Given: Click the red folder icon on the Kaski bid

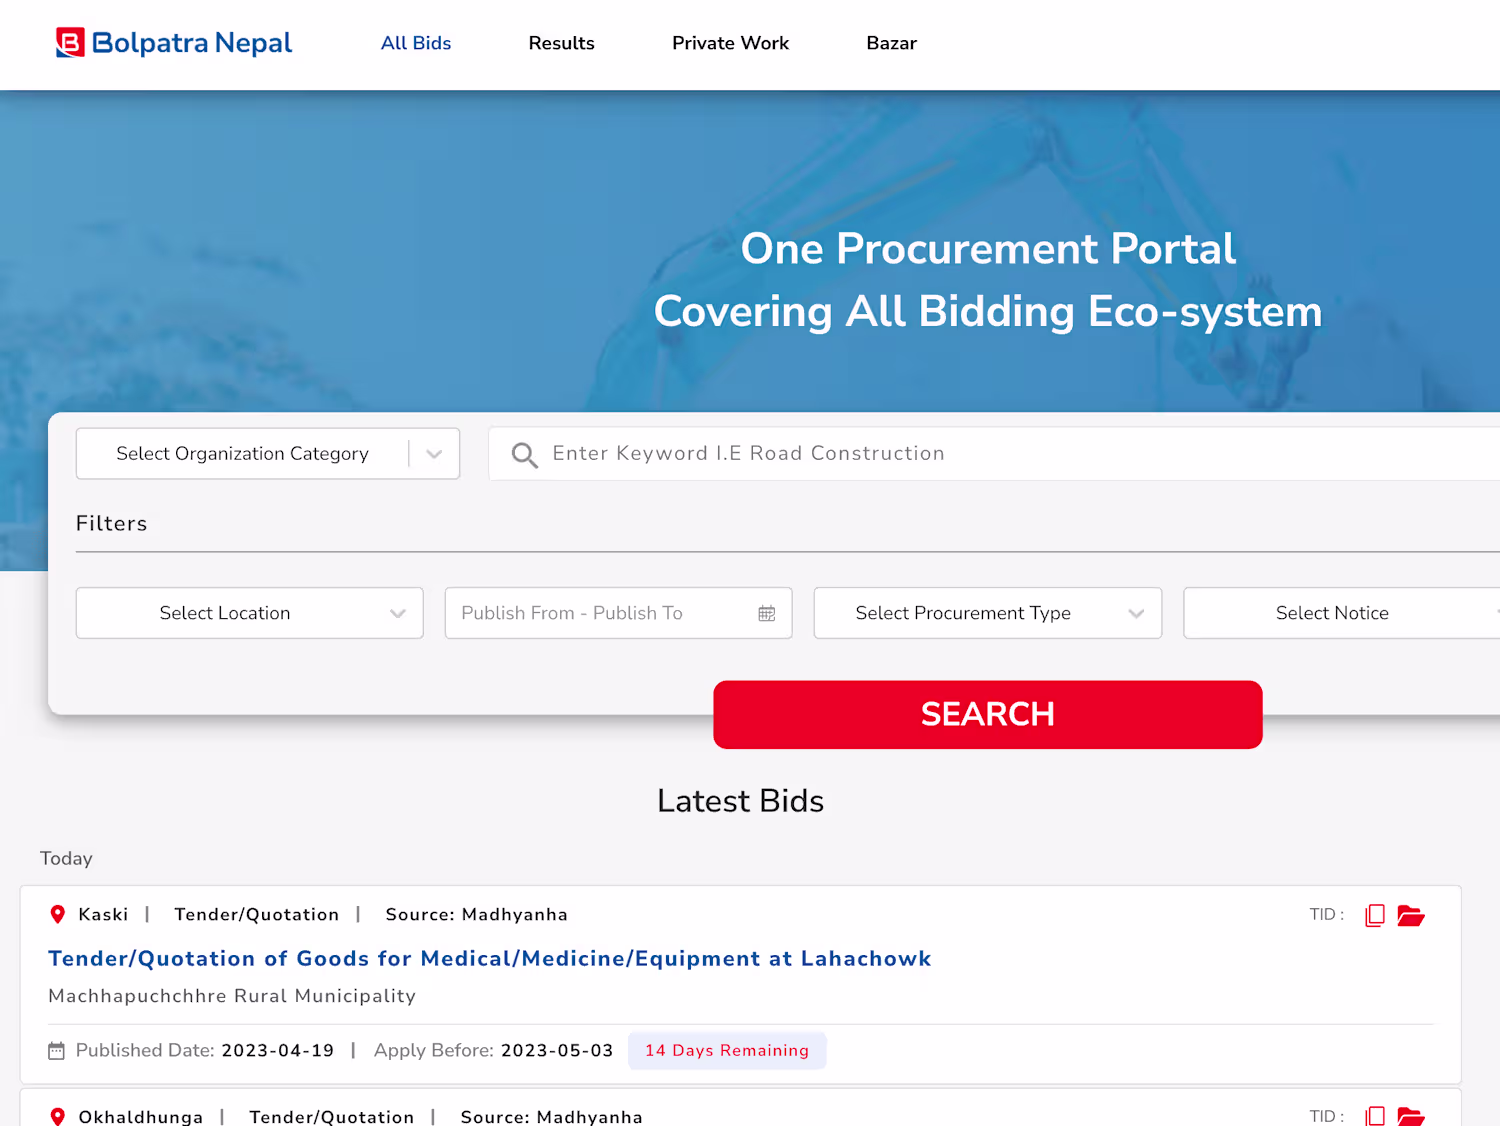Looking at the screenshot, I should point(1411,915).
